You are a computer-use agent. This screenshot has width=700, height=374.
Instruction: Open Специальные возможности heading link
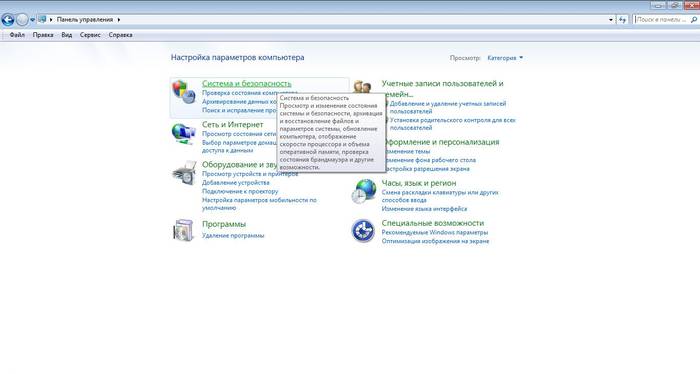click(433, 223)
